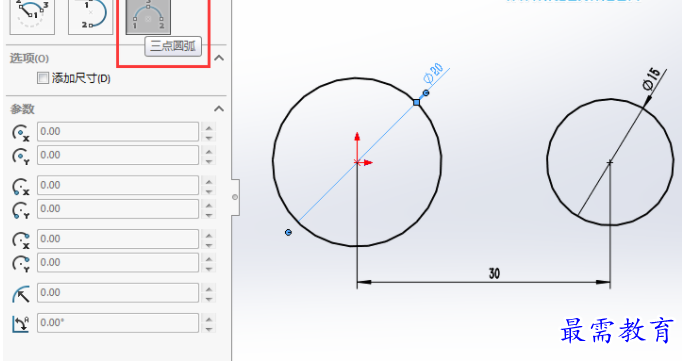The width and height of the screenshot is (682, 362).
Task: Enable the 添加尺寸(D) checkbox
Action: (43, 78)
